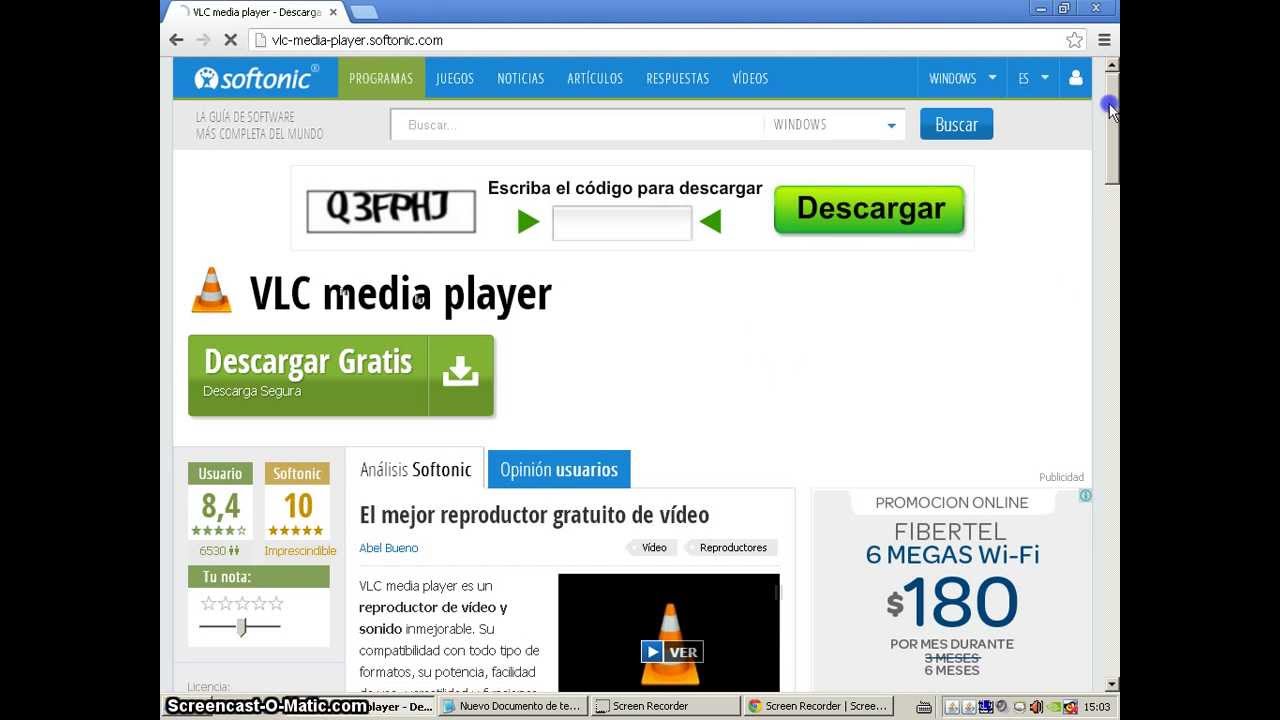
Task: Click the taskbar clock showing 15:03
Action: 1096,706
